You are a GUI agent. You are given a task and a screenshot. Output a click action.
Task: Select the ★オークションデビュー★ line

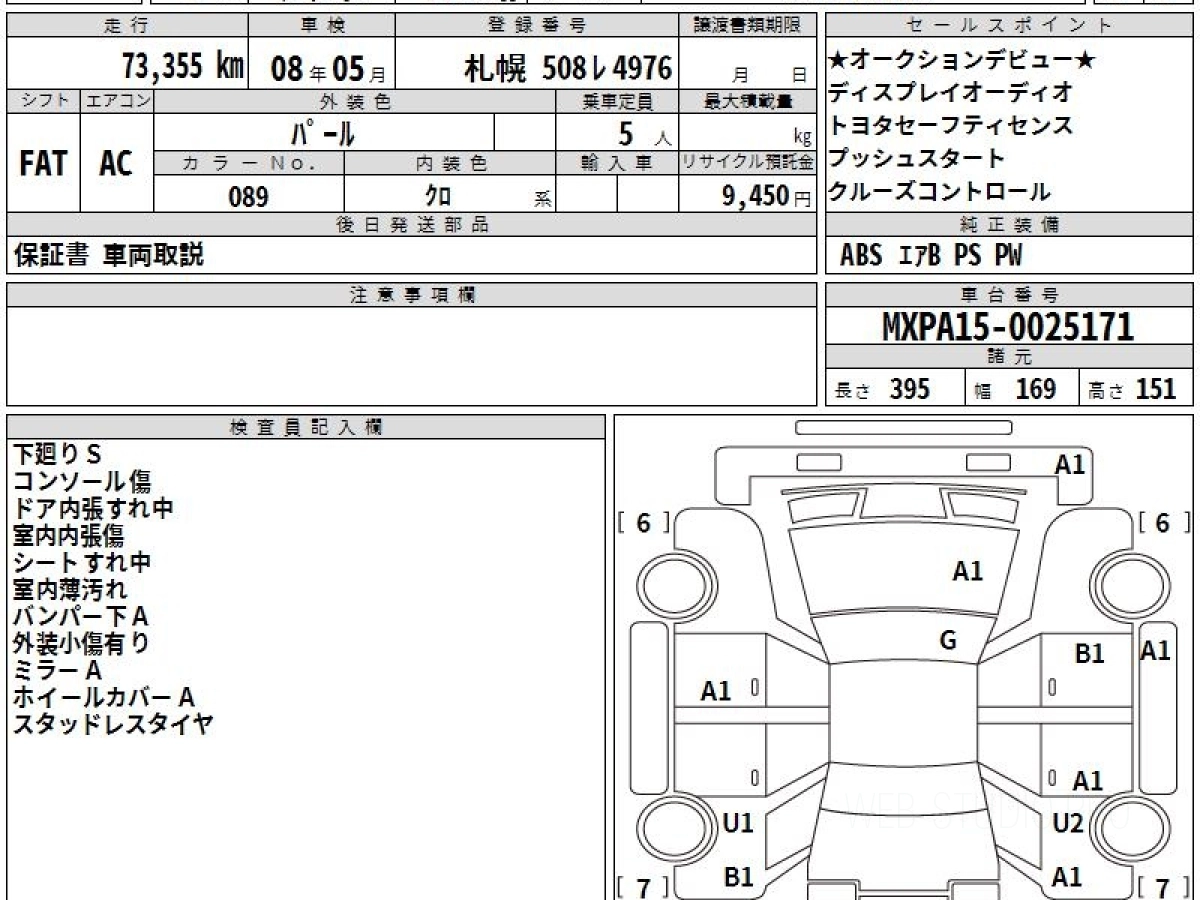pos(962,61)
